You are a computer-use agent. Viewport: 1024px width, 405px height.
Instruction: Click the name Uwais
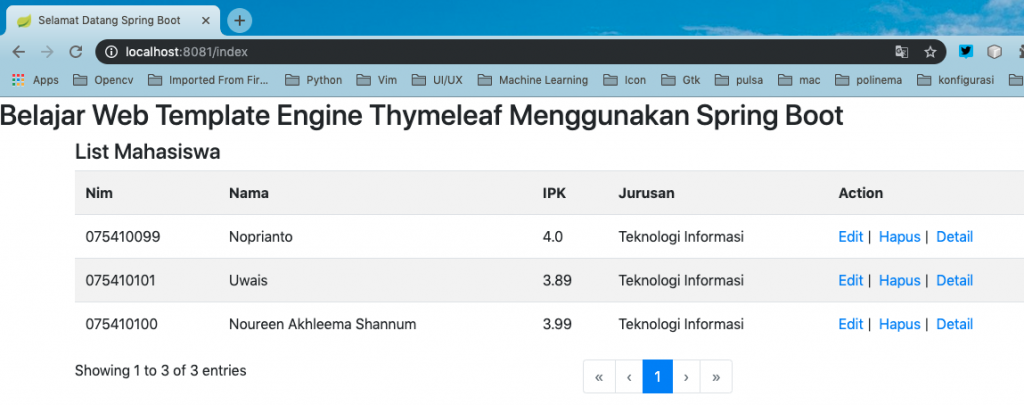(x=248, y=281)
